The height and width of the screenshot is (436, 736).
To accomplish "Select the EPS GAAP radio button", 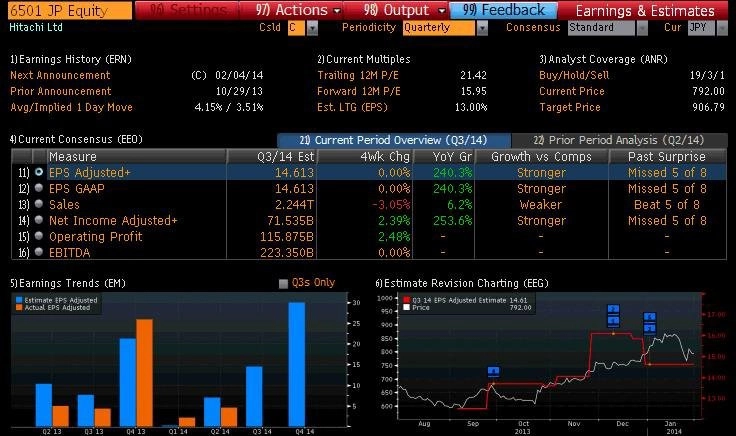I will (x=39, y=188).
